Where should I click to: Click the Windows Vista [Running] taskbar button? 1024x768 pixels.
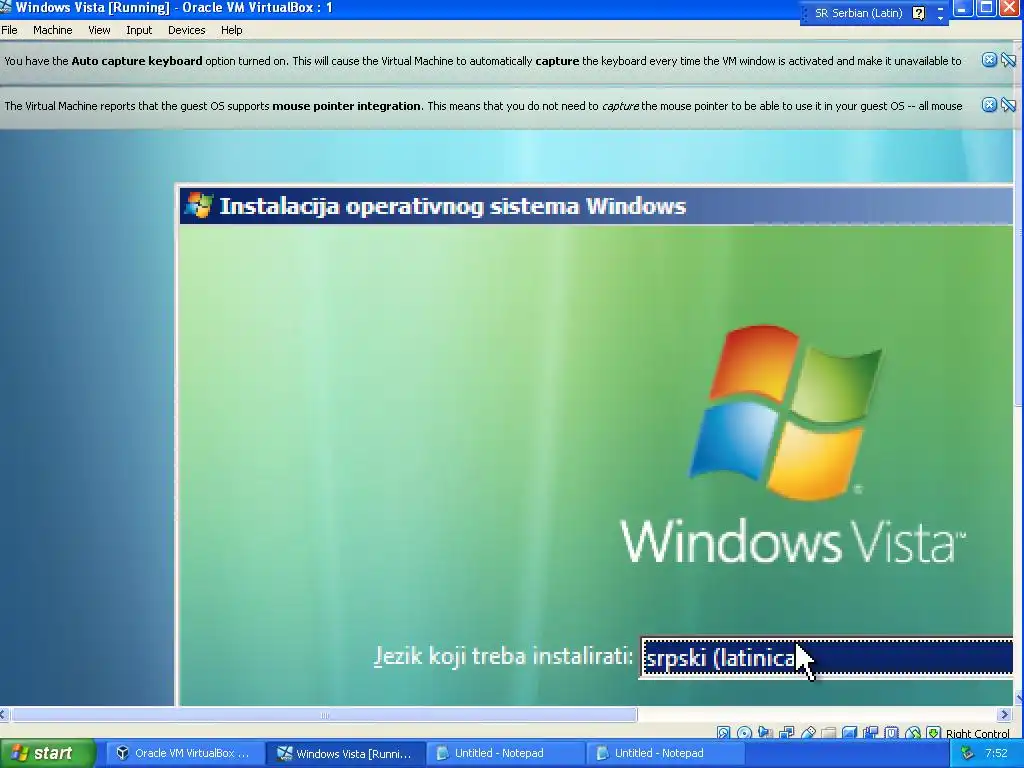point(345,754)
